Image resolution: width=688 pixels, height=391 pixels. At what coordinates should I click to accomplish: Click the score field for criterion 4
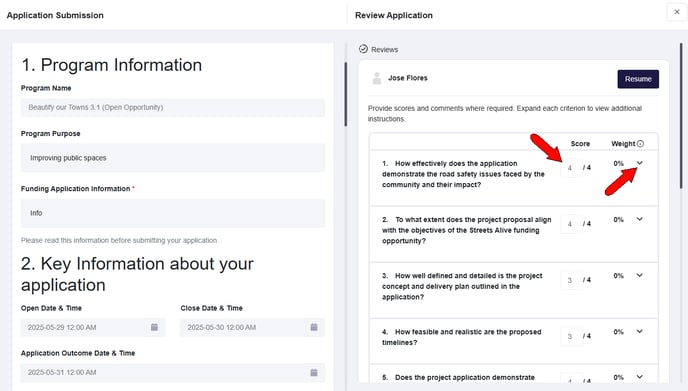(571, 336)
